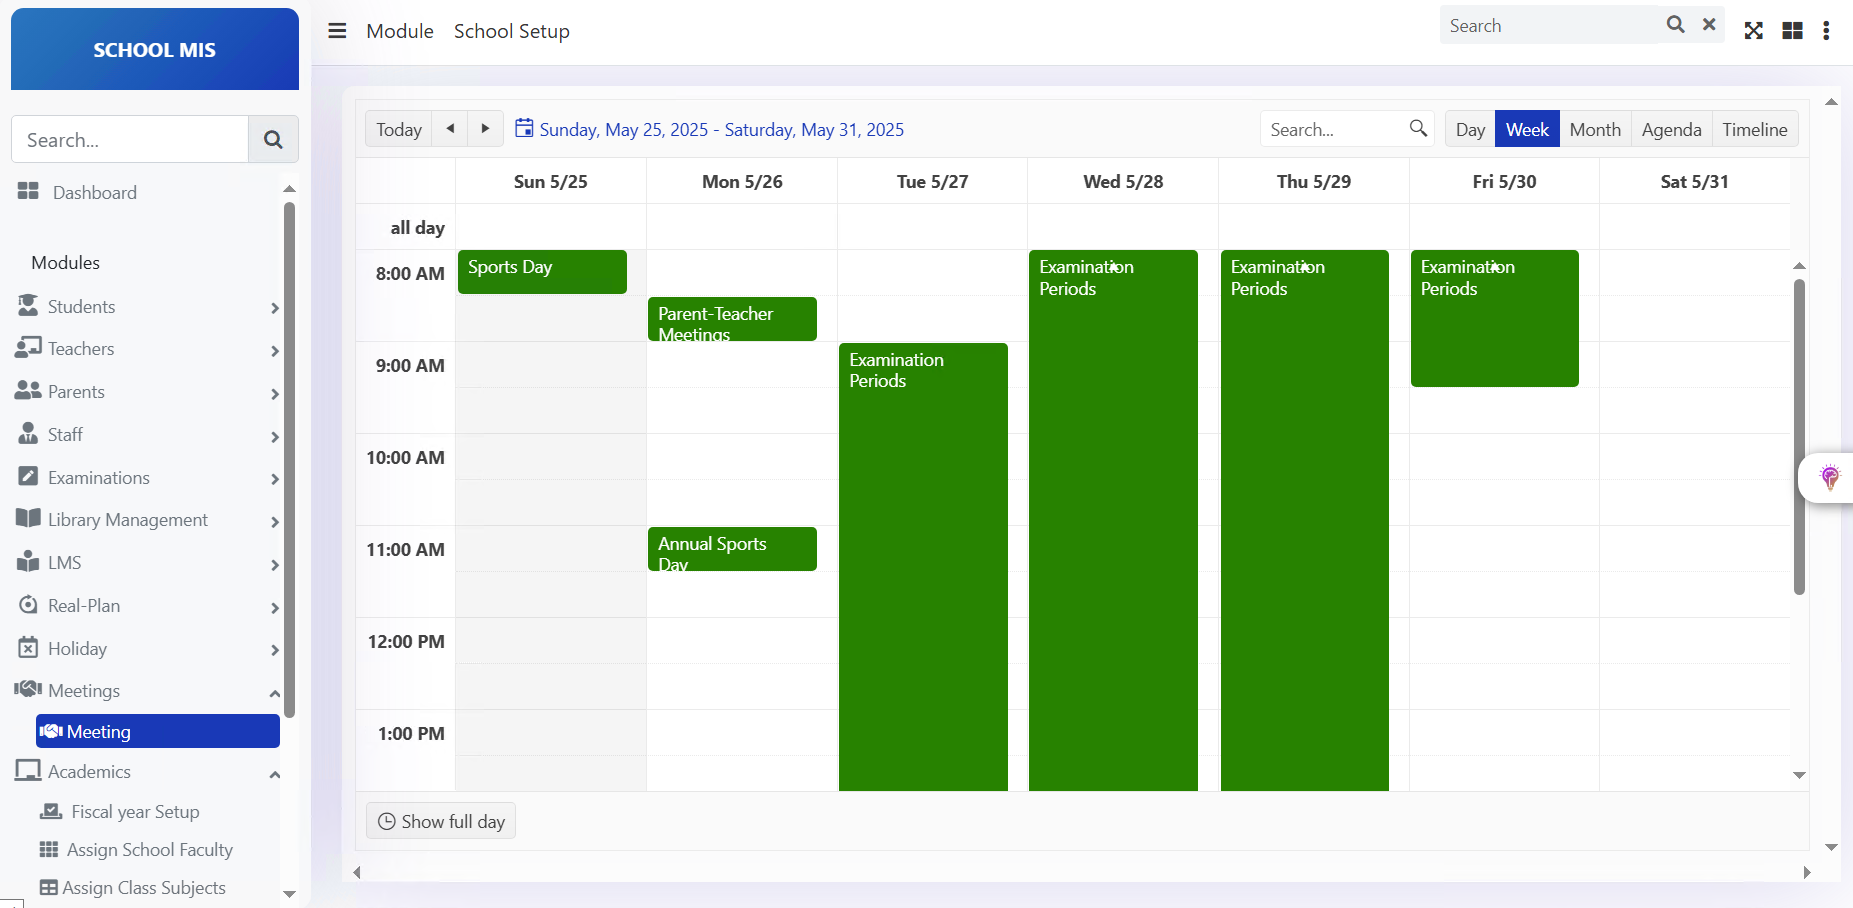Switch to Month view

point(1594,130)
